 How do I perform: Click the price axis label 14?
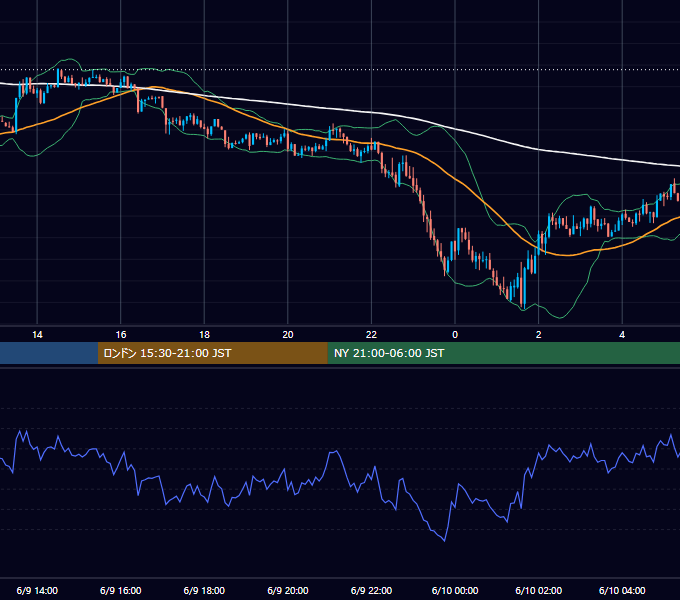[x=37, y=335]
